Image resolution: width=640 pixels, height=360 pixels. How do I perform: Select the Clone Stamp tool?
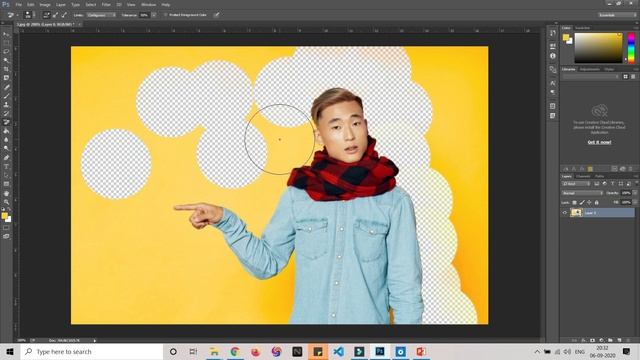tap(6, 104)
